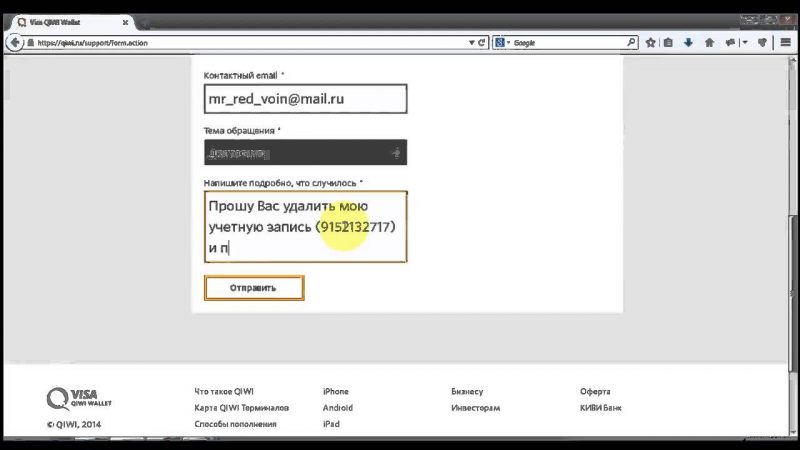Reload the page with the refresh icon
Screen dimensions: 800x450
[x=481, y=43]
